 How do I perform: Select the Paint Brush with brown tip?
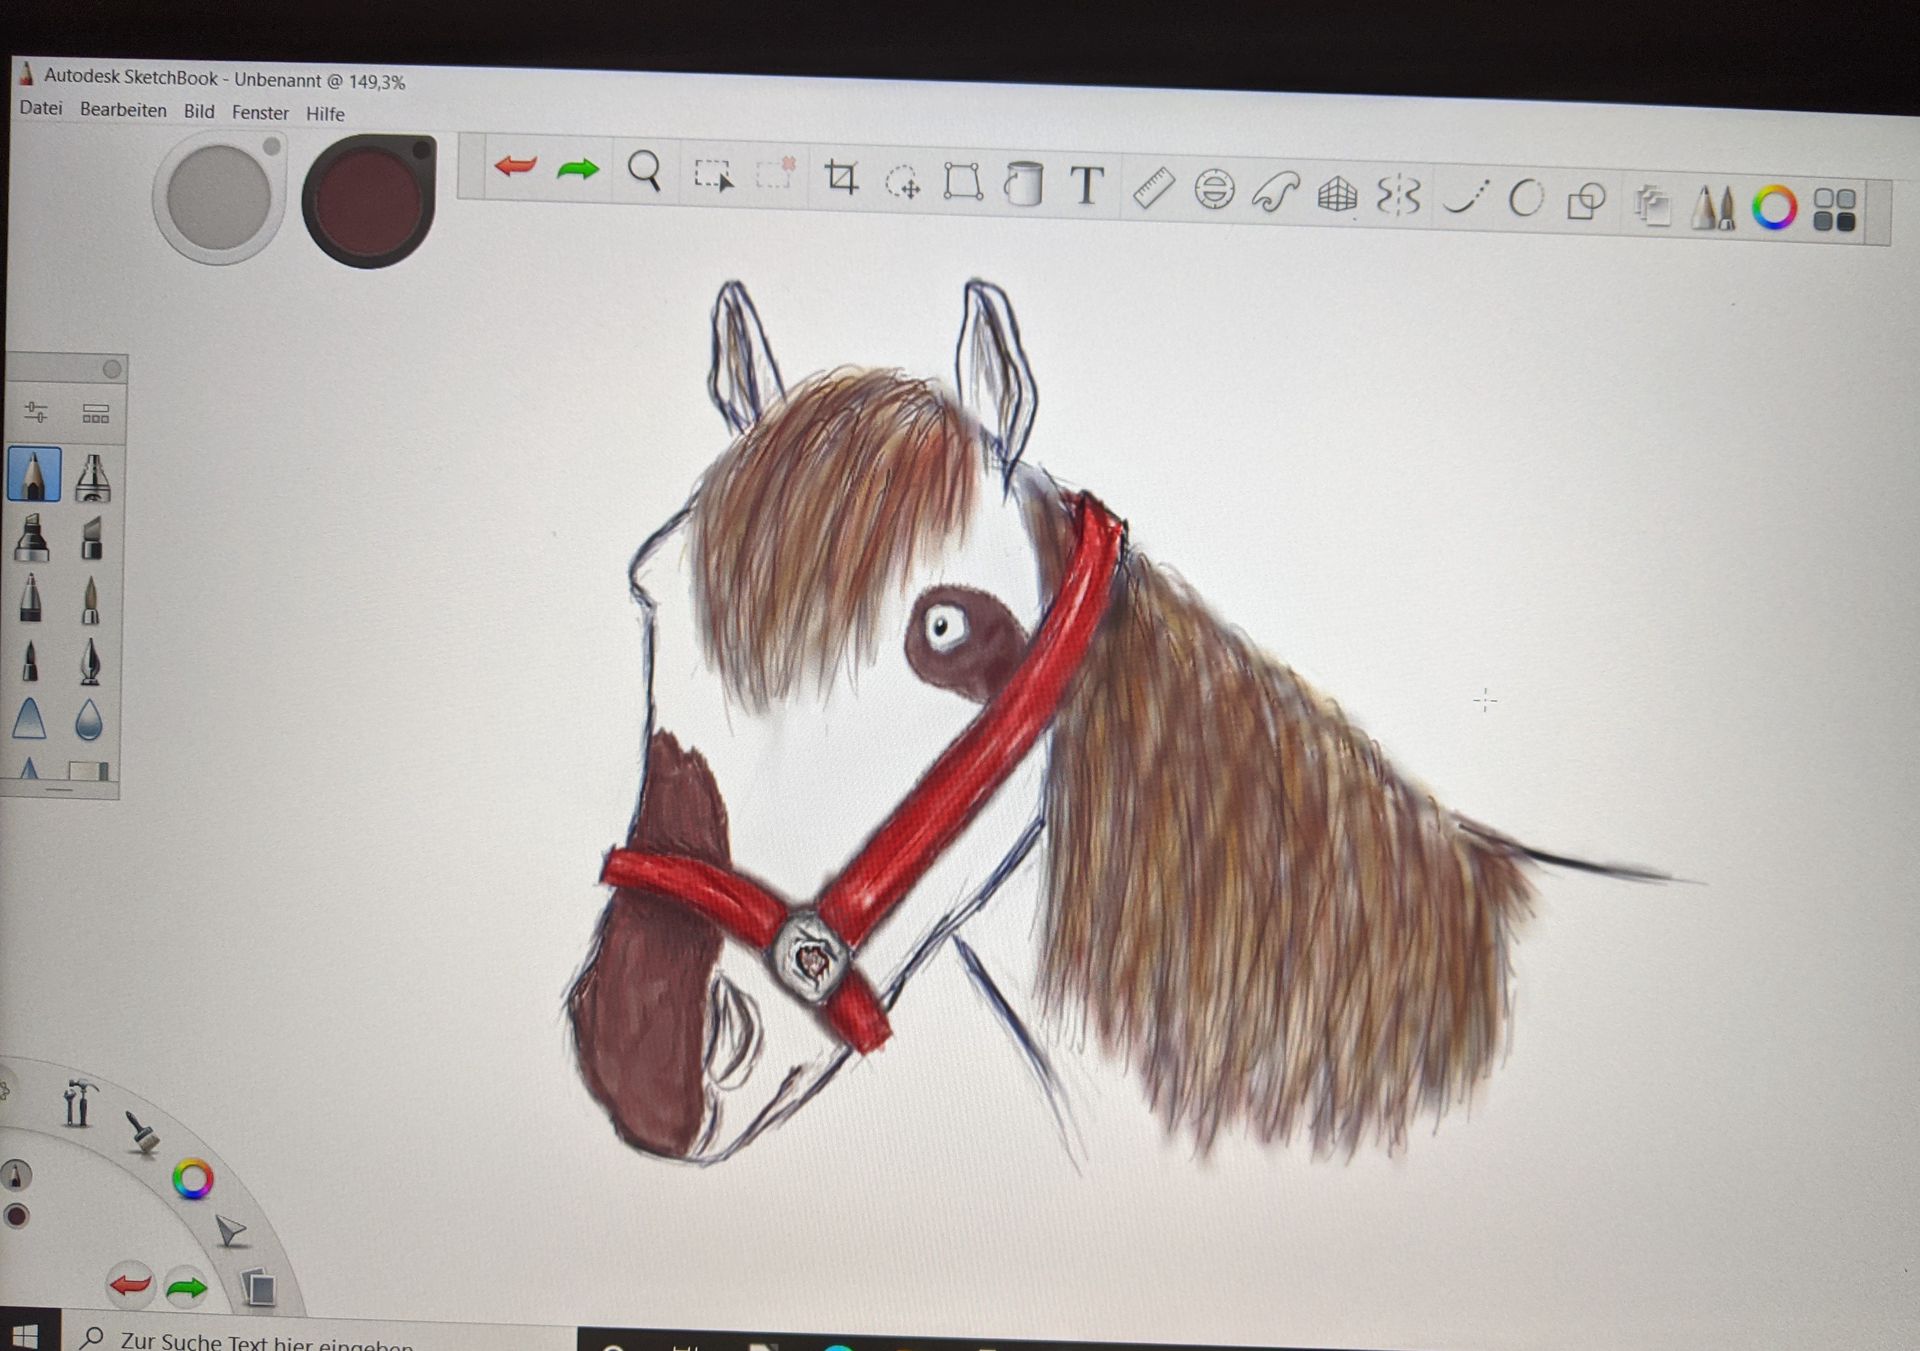click(x=90, y=600)
